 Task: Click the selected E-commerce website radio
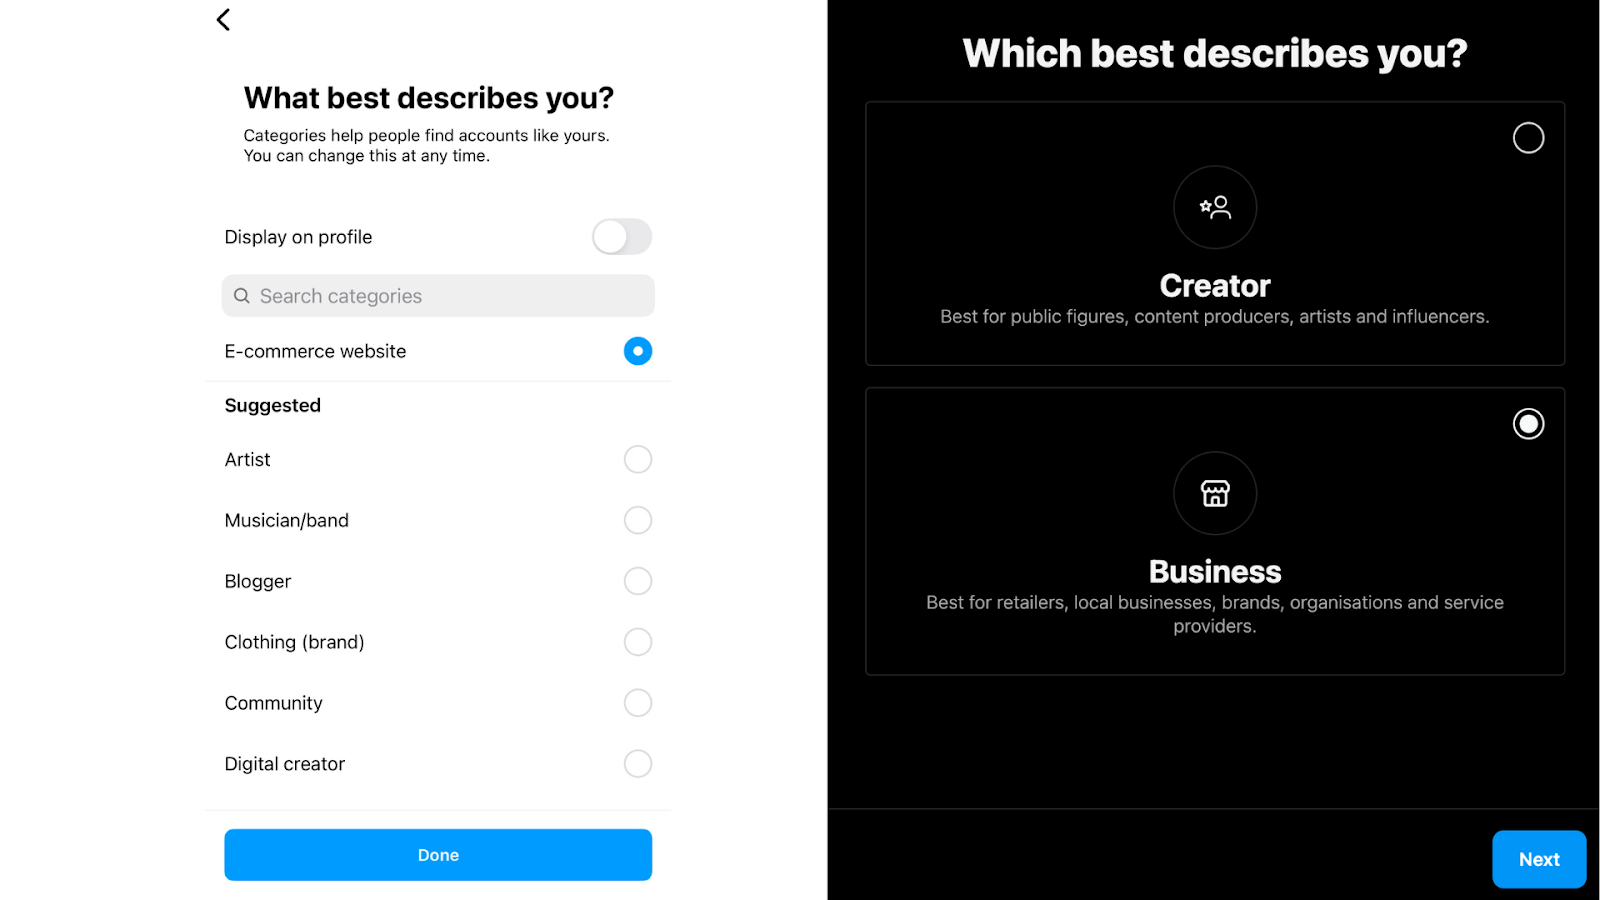(x=637, y=351)
